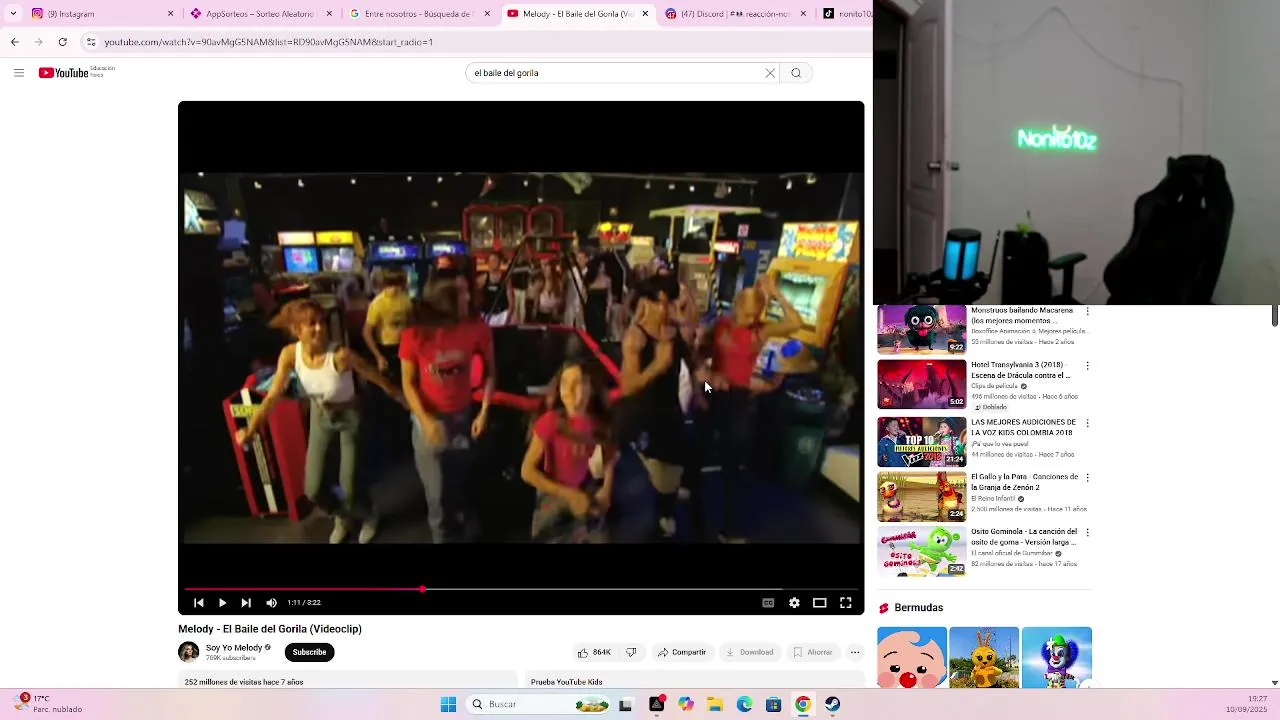Open options for Osito Gominola video
The width and height of the screenshot is (1280, 720).
pos(1087,533)
